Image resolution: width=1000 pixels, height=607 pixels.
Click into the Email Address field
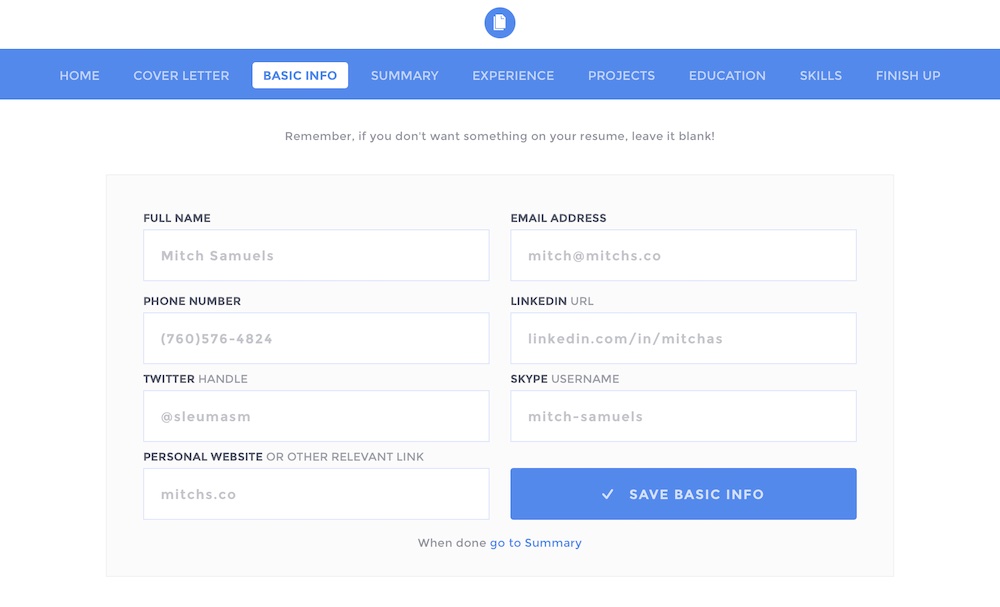683,255
